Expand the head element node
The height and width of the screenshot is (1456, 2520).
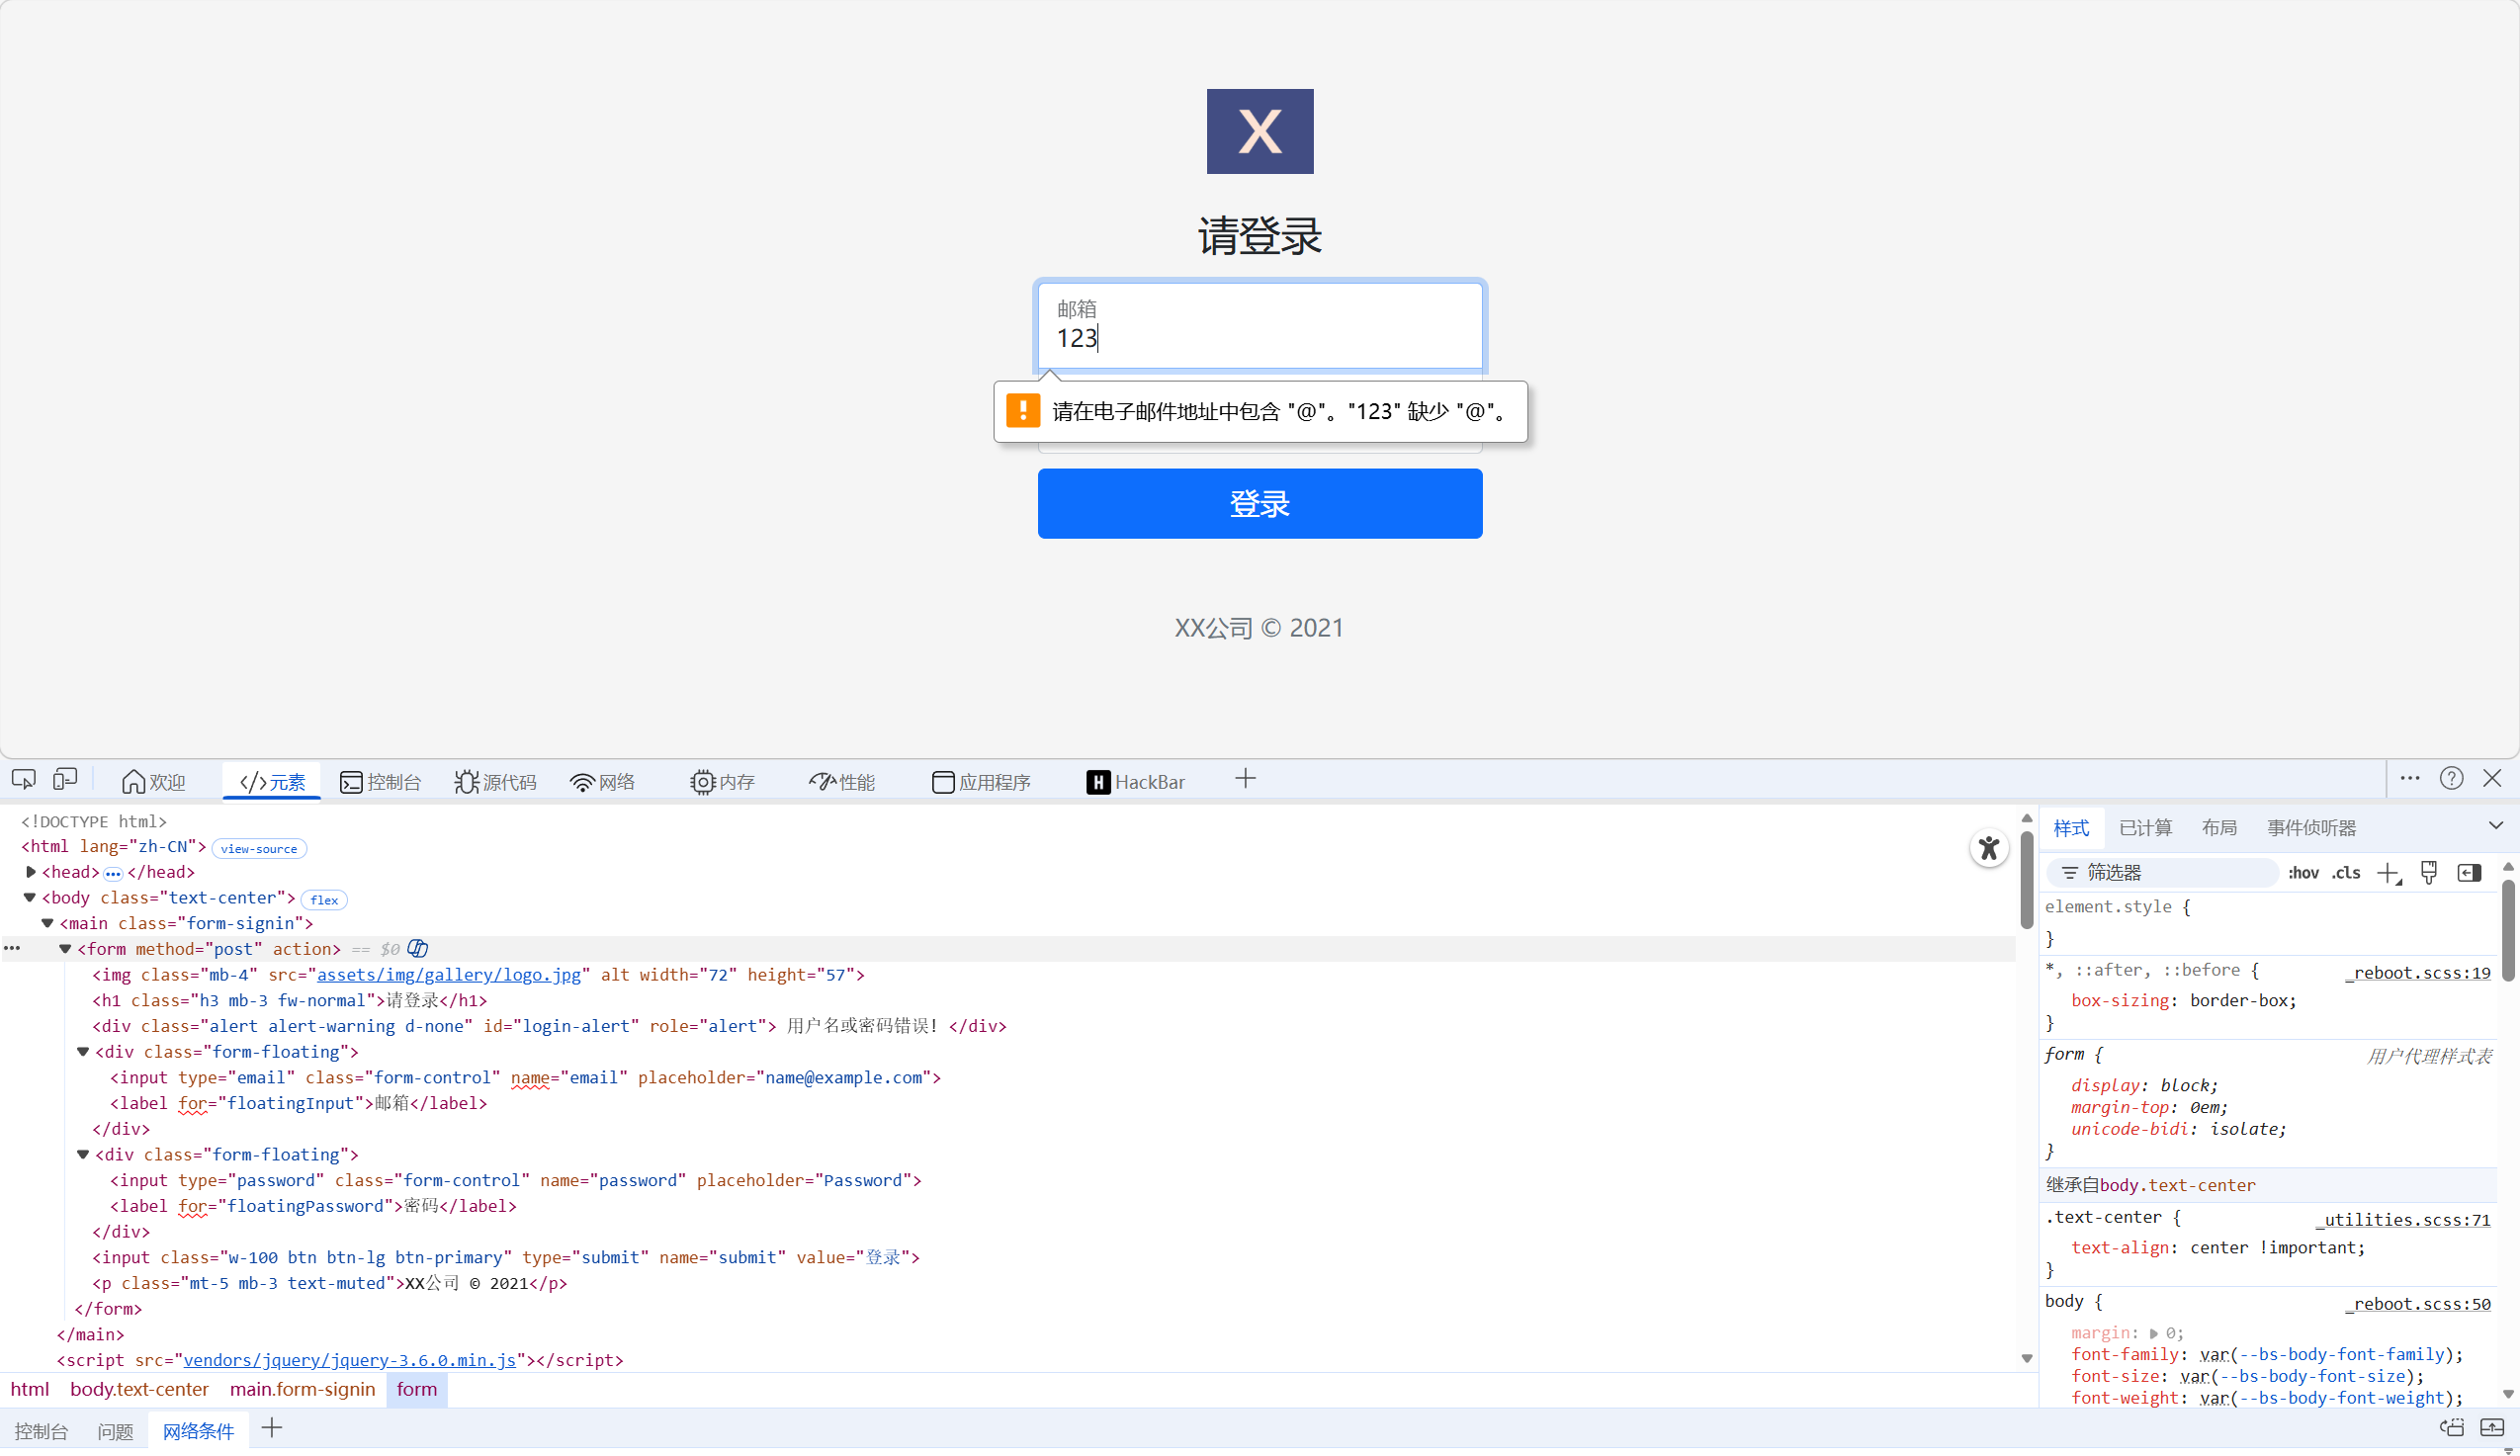point(31,872)
